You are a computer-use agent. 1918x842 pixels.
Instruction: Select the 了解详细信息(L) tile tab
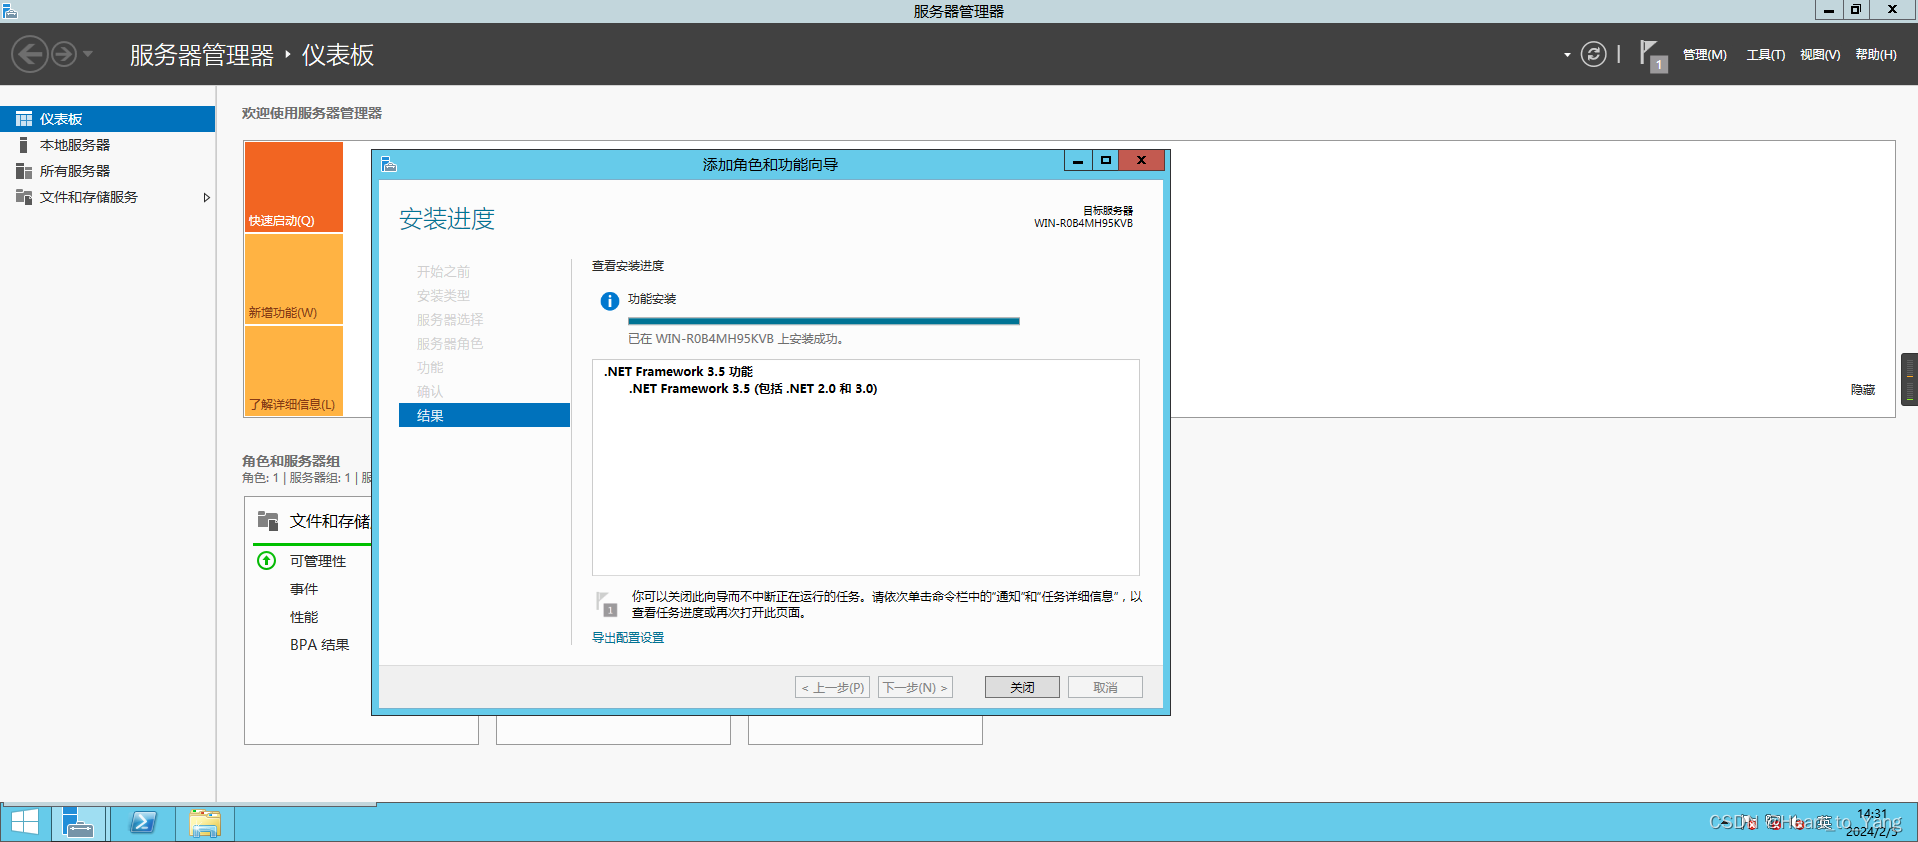point(294,371)
